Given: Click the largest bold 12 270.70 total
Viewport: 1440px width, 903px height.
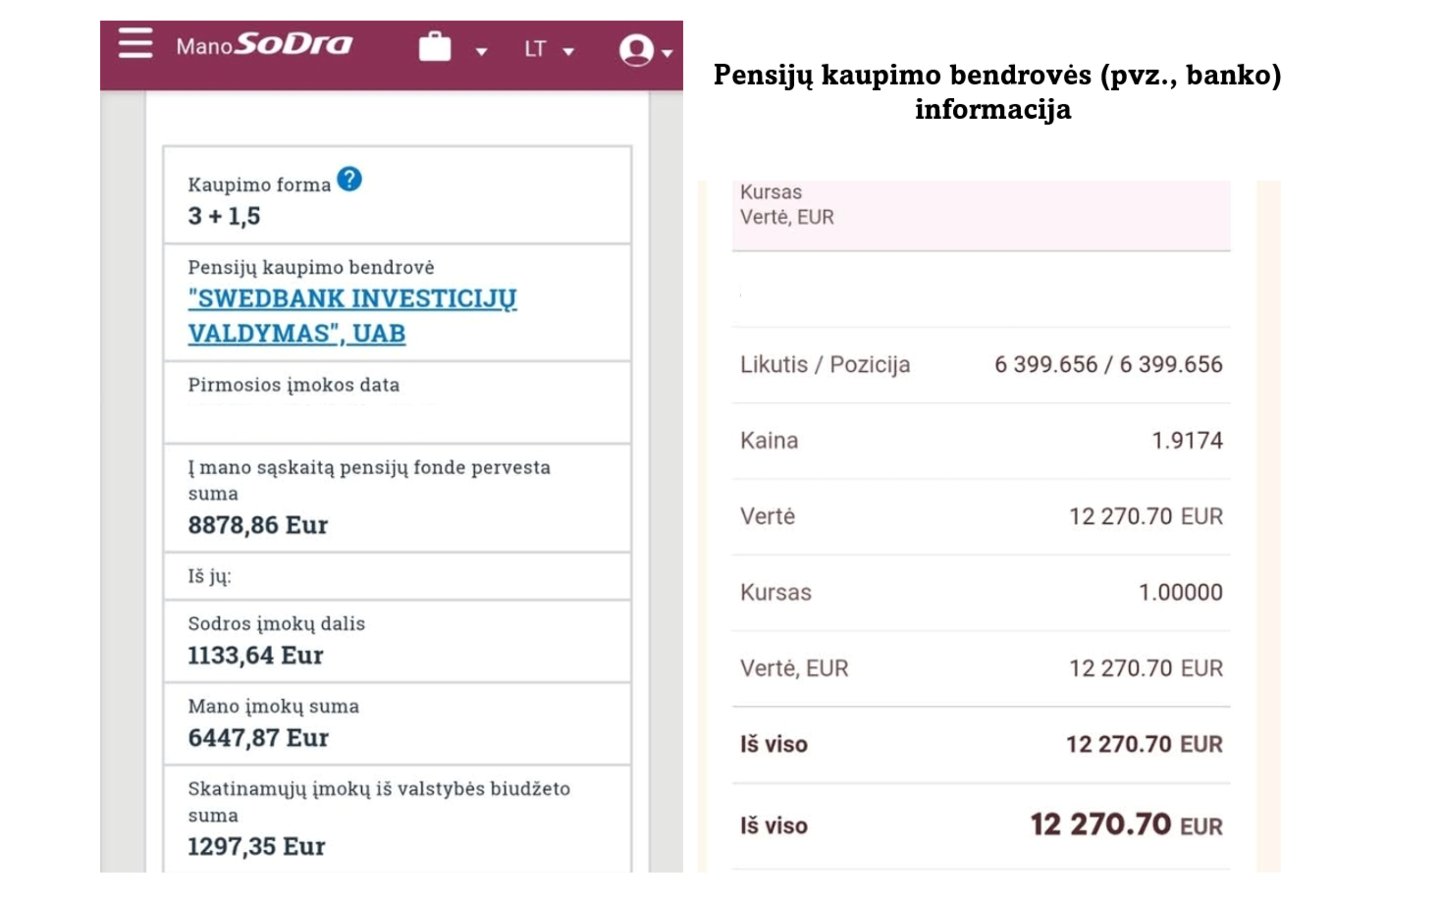Looking at the screenshot, I should point(1100,825).
